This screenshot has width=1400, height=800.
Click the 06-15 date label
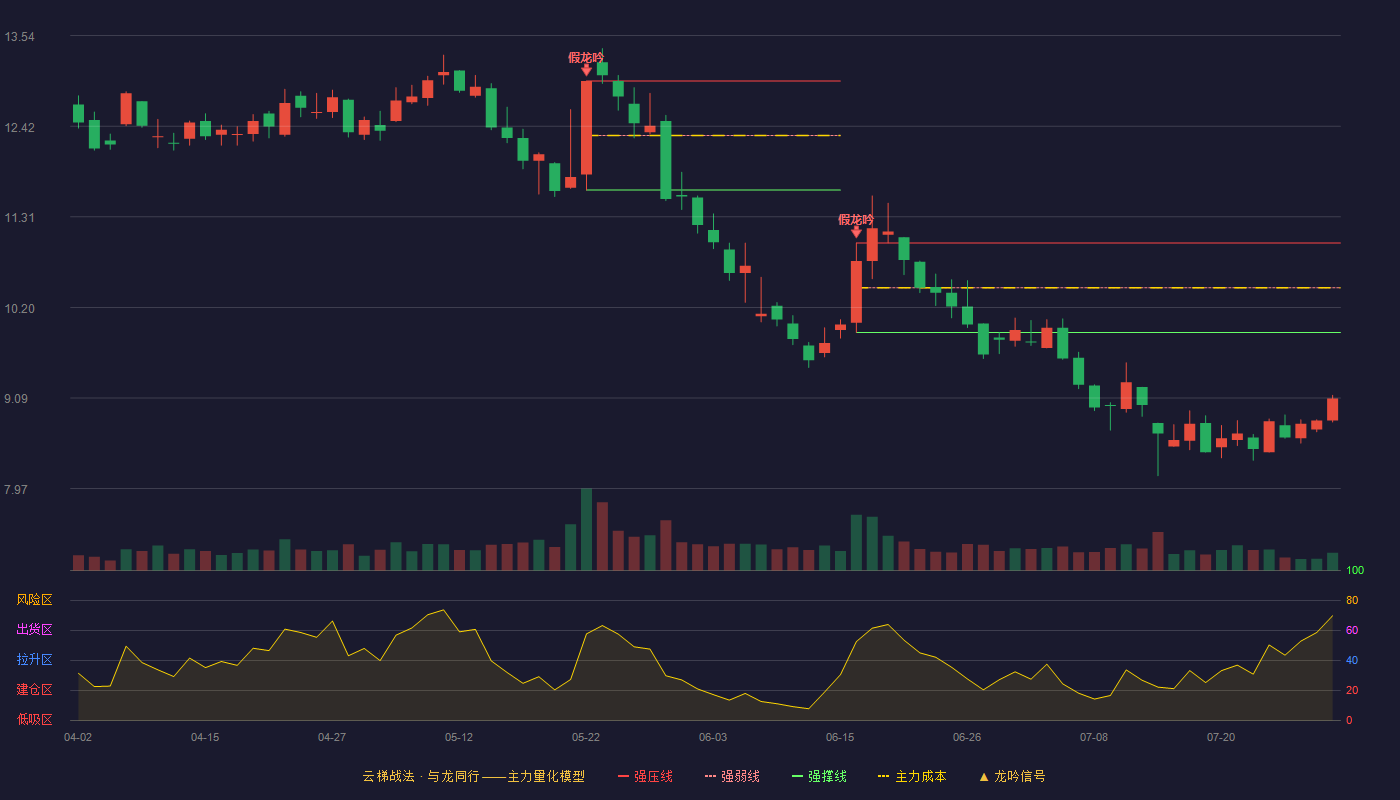click(x=840, y=737)
